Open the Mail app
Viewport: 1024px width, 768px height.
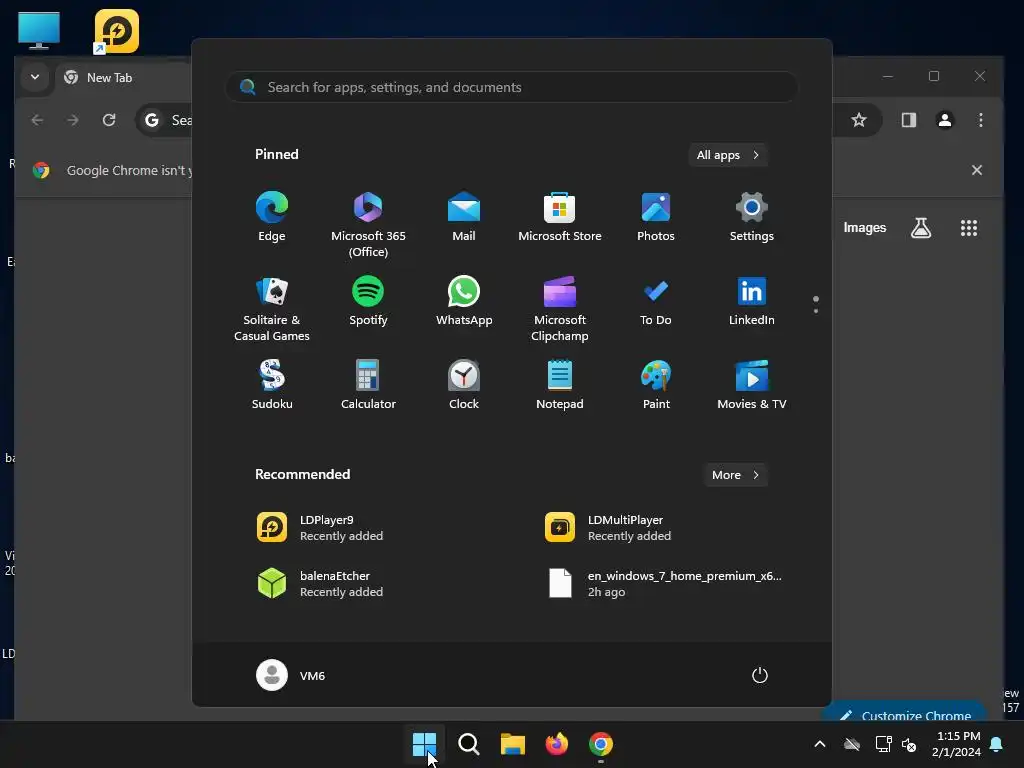tap(464, 217)
